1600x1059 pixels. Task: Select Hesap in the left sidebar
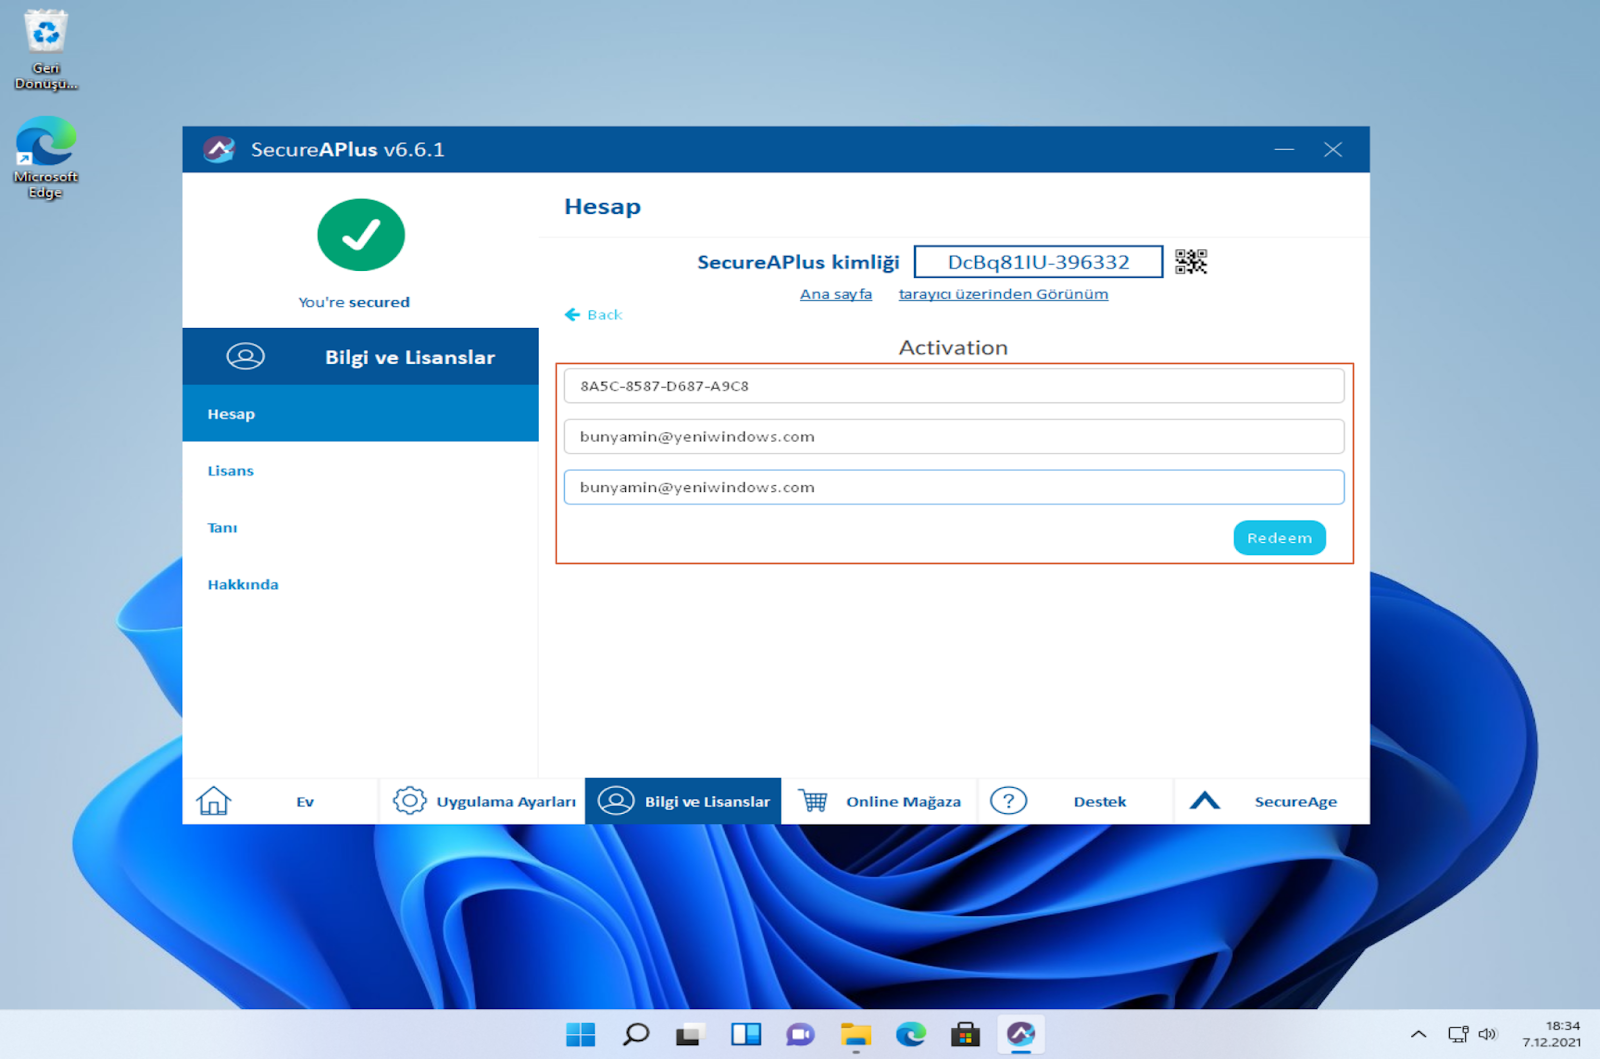point(360,413)
